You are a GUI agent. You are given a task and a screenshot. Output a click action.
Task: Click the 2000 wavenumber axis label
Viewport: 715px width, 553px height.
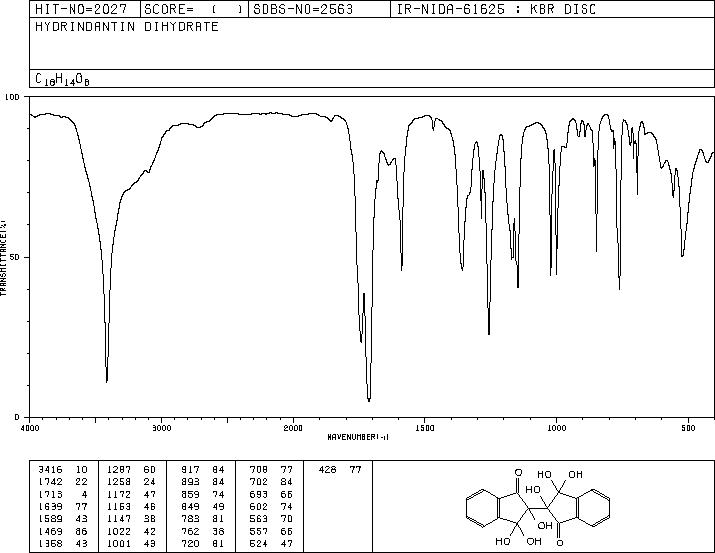coord(293,428)
